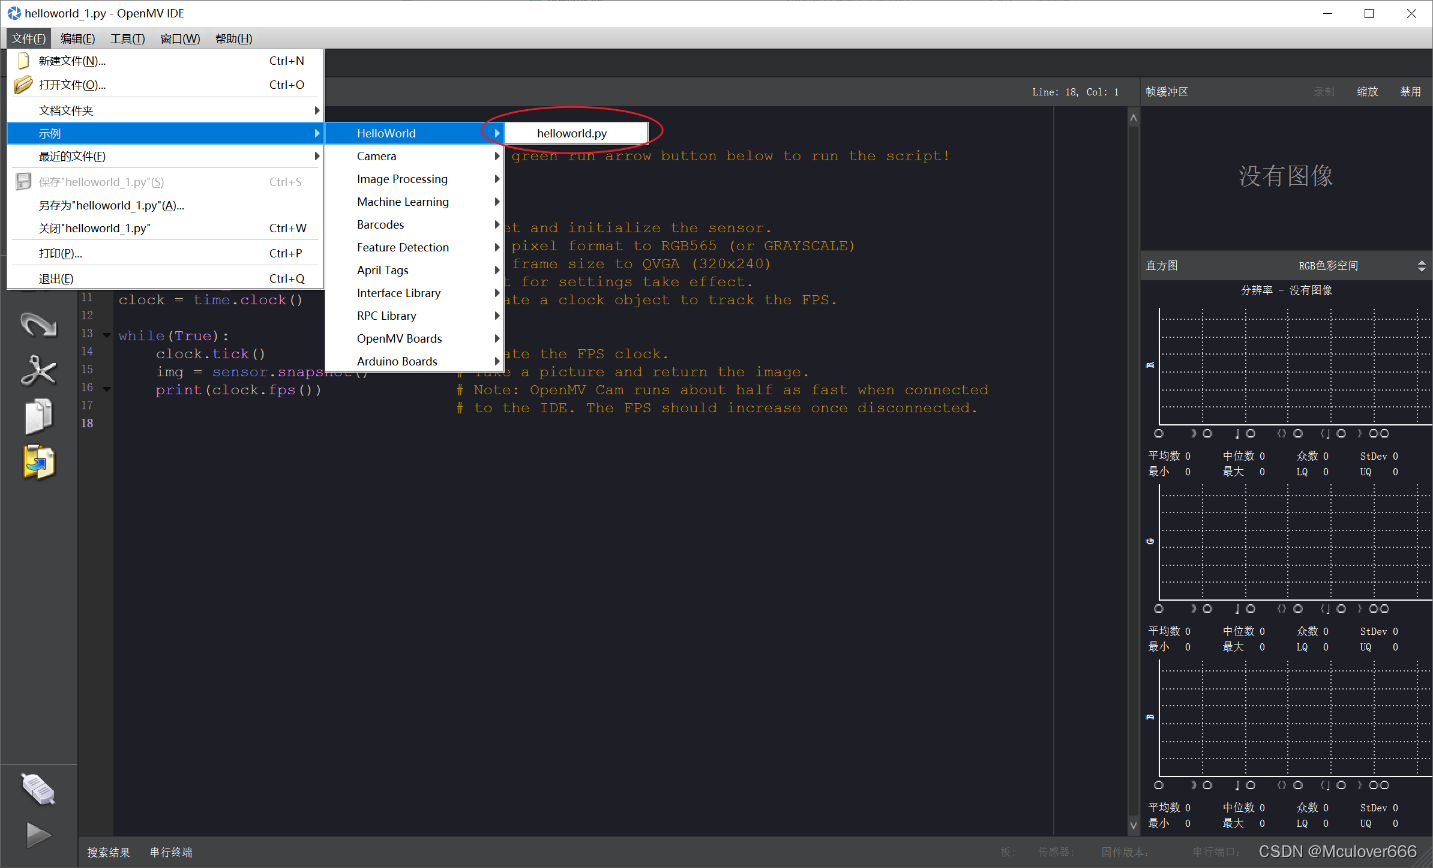Collapse the while loop fold arrow on line 13
The image size is (1433, 868).
click(106, 335)
